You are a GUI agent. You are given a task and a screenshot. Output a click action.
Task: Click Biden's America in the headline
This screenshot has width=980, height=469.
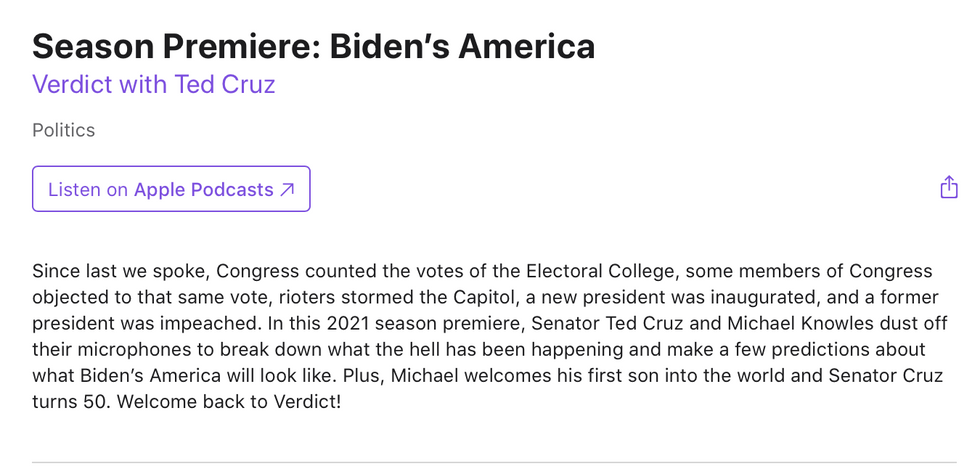pyautogui.click(x=462, y=46)
